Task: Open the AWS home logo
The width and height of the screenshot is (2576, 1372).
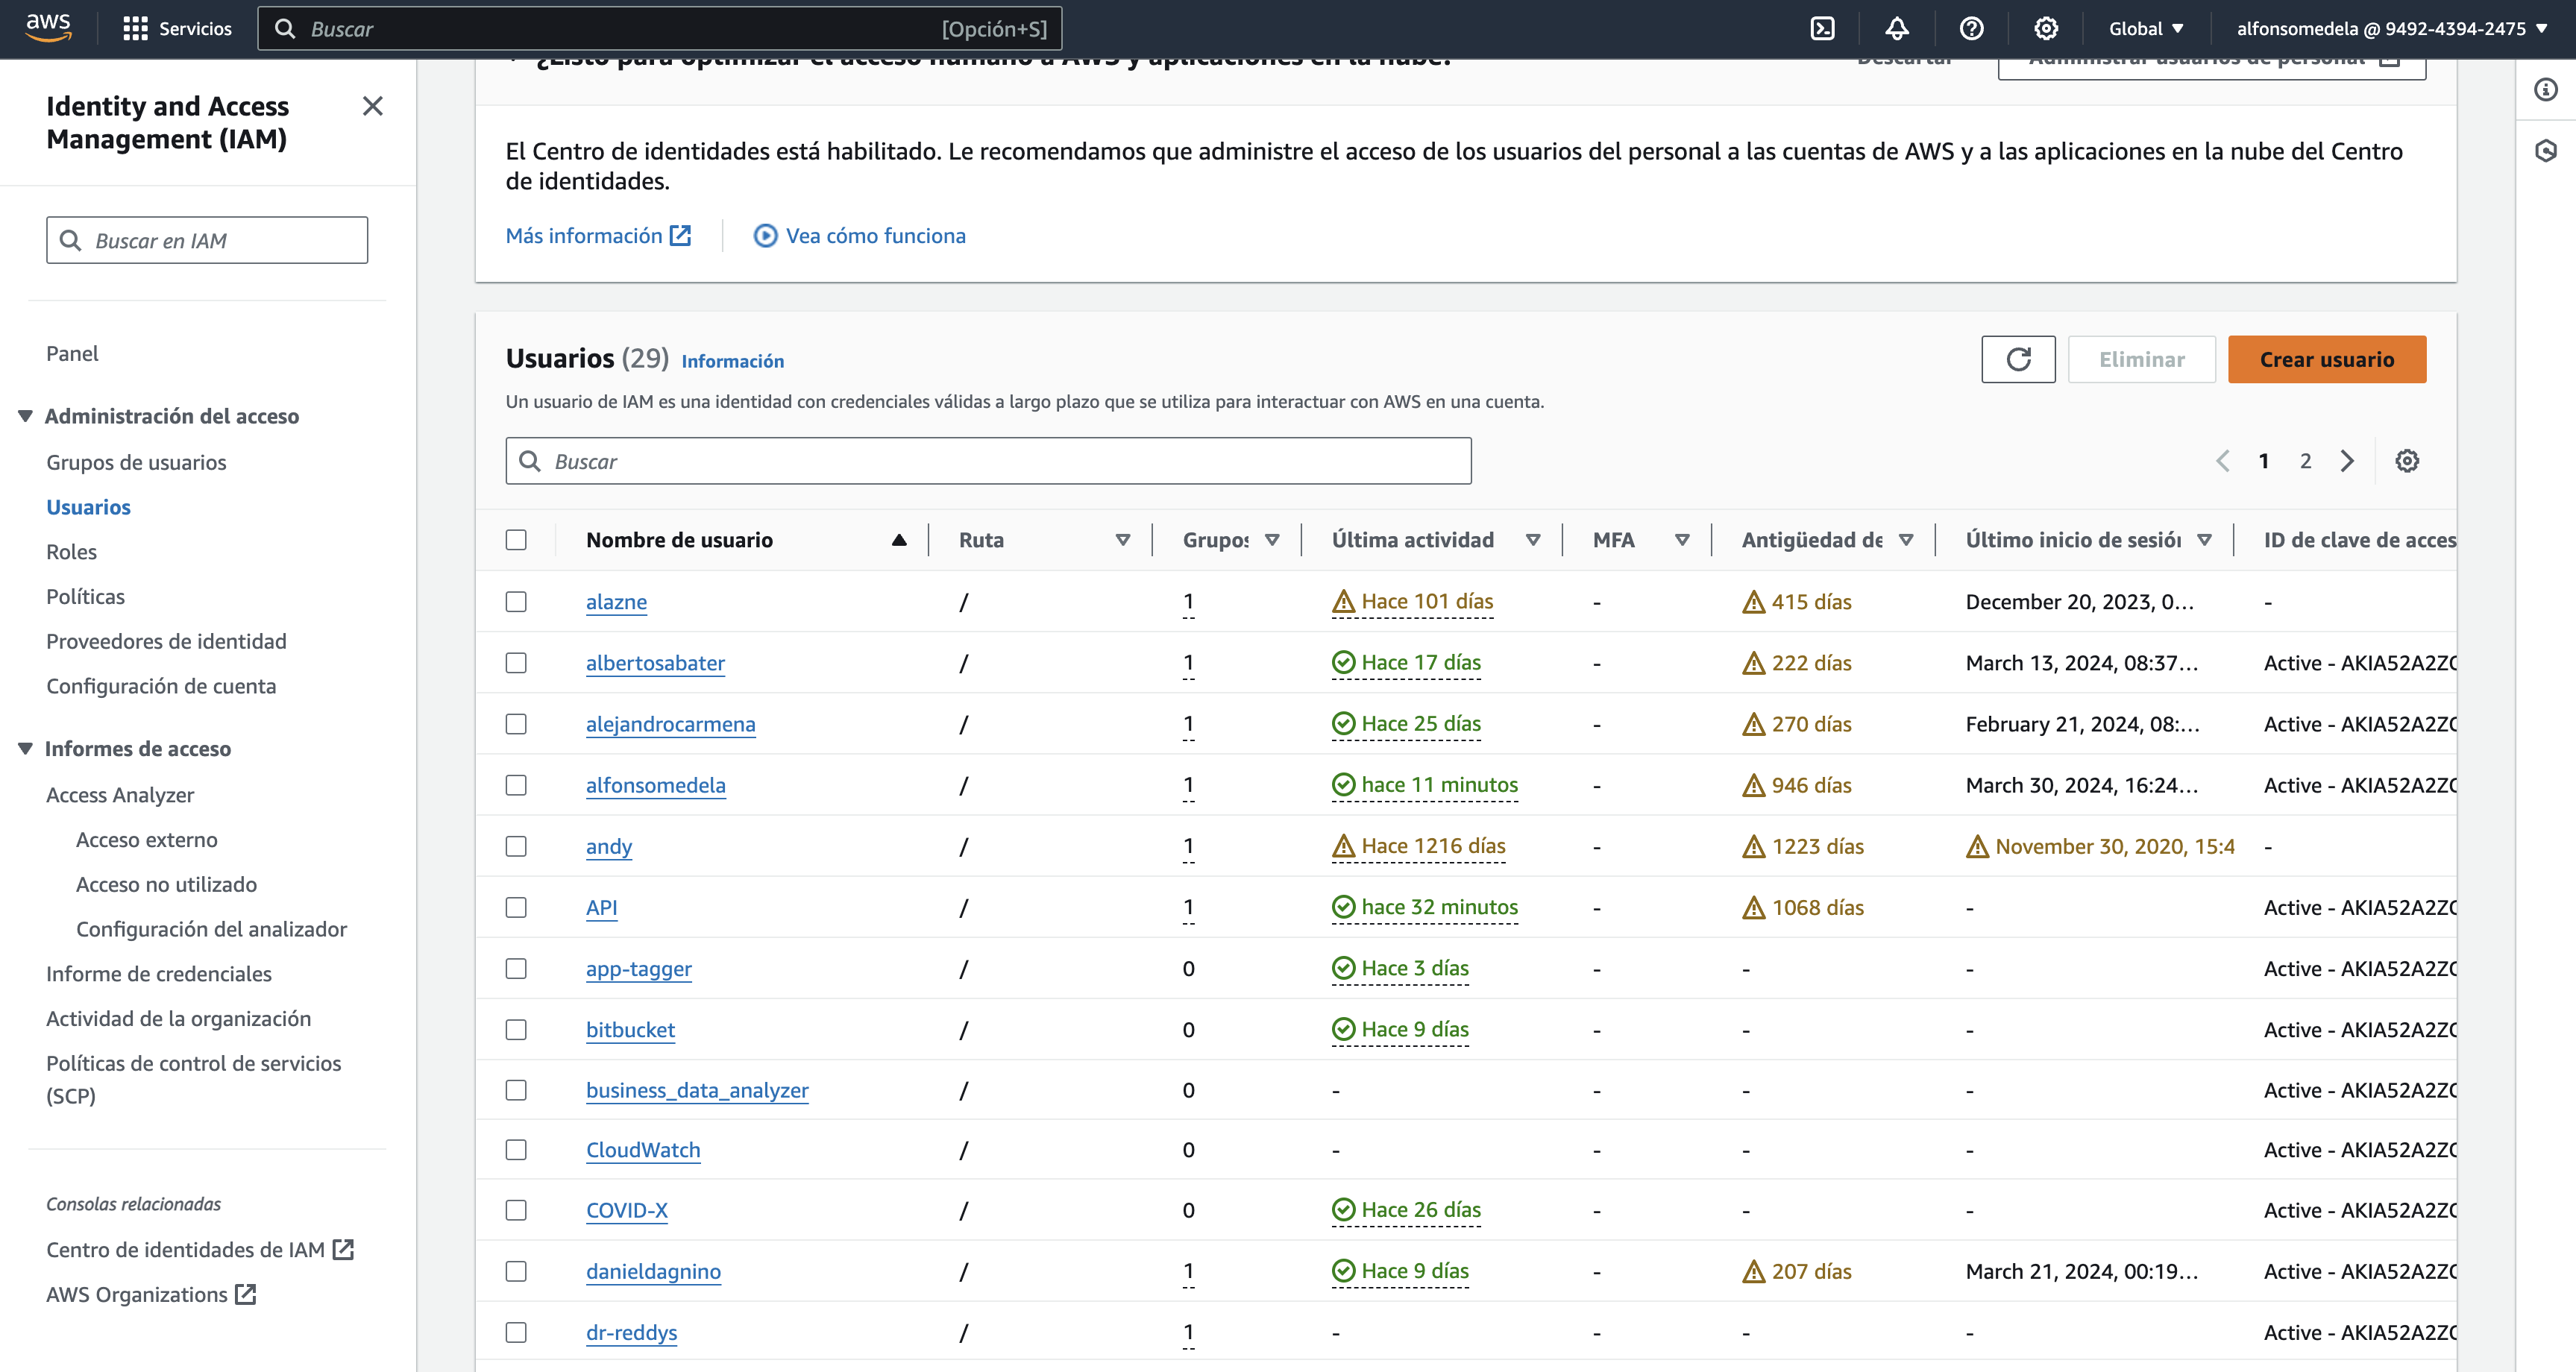Action: (48, 28)
